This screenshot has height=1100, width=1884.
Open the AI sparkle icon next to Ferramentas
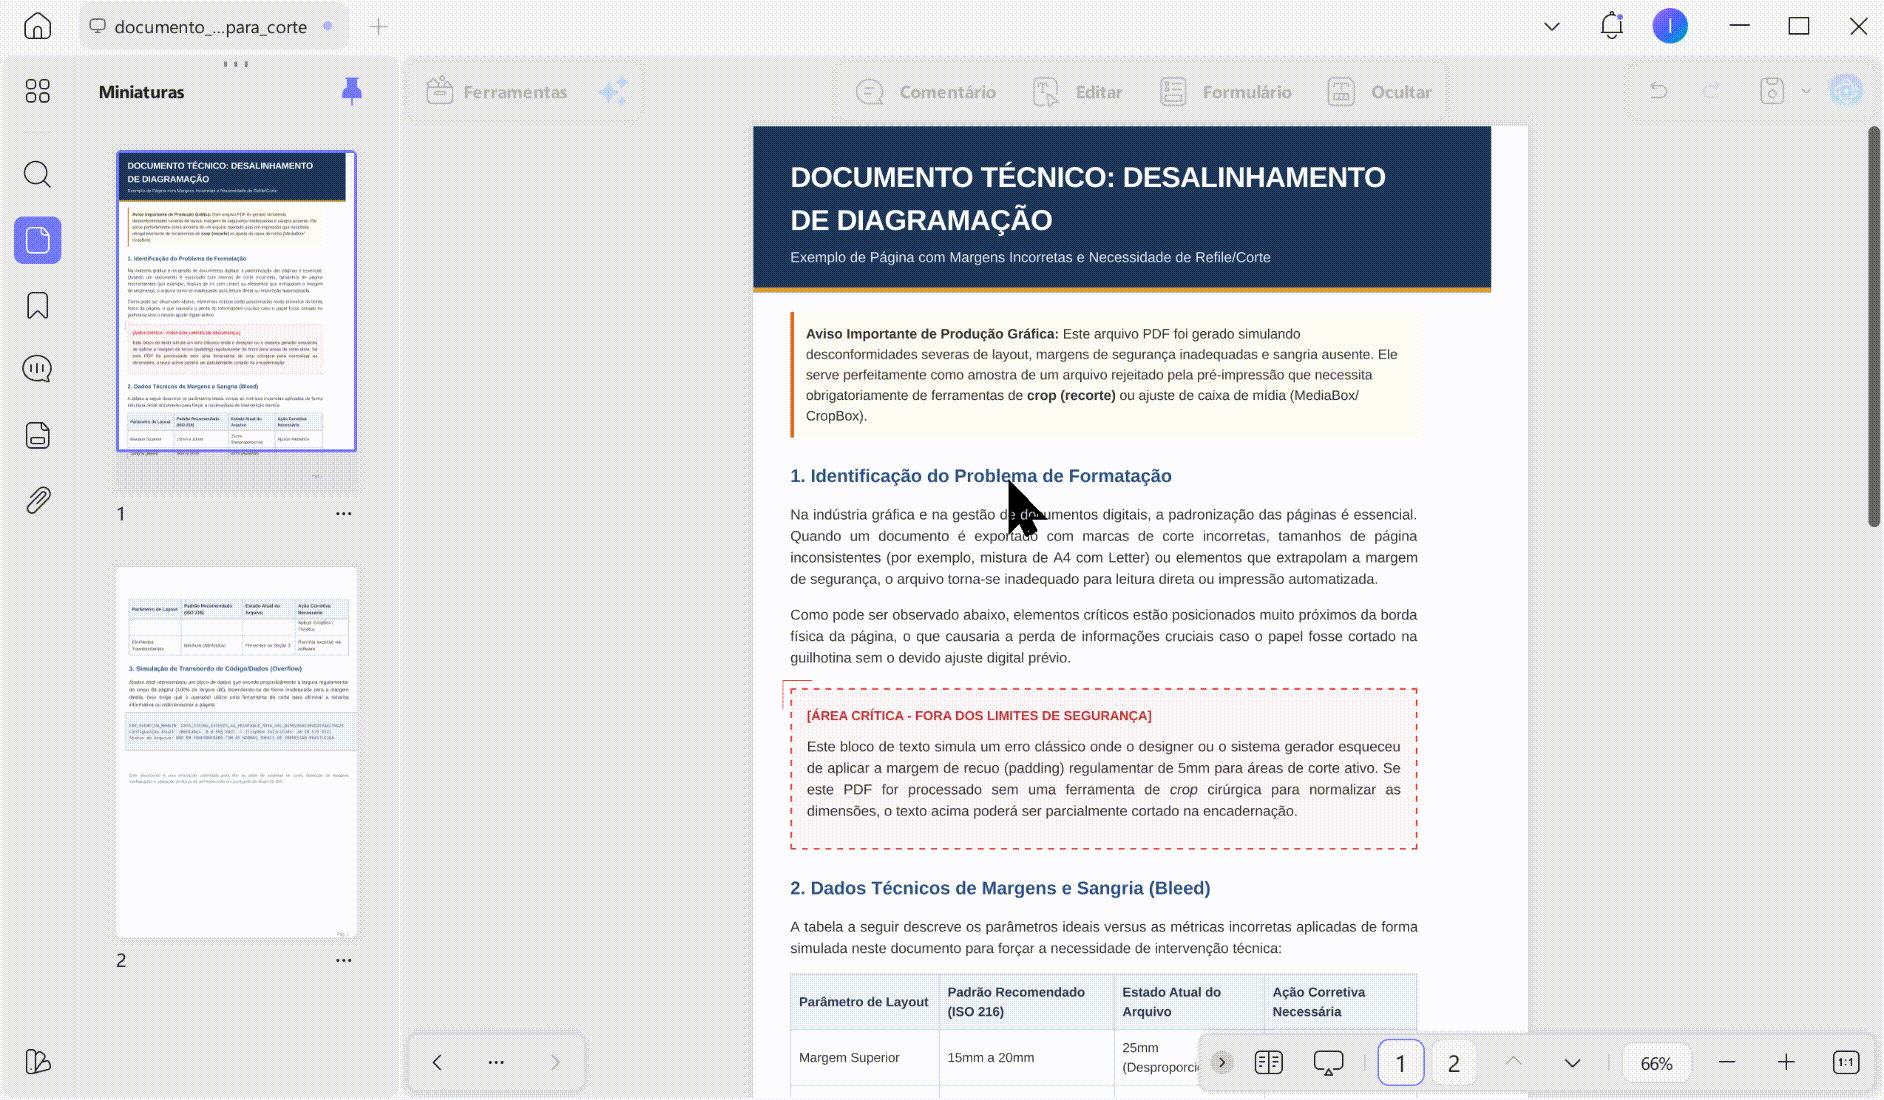point(613,91)
